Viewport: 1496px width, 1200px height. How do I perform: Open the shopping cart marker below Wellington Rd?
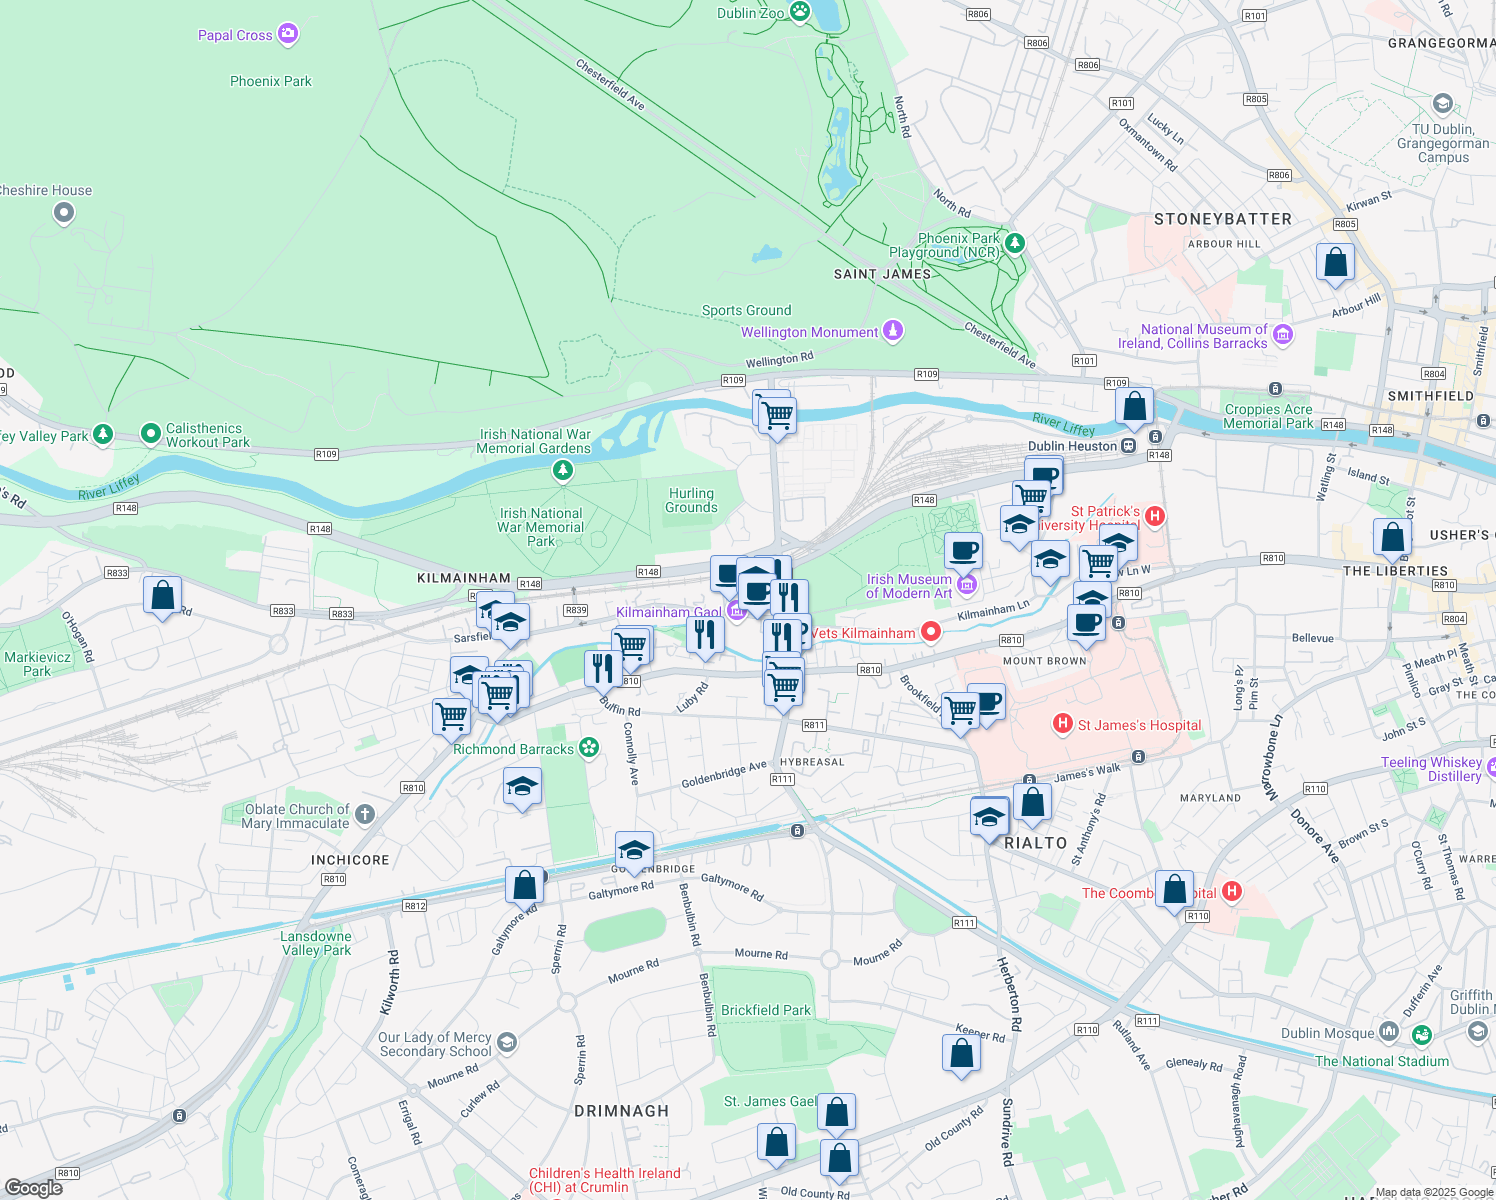pos(777,415)
